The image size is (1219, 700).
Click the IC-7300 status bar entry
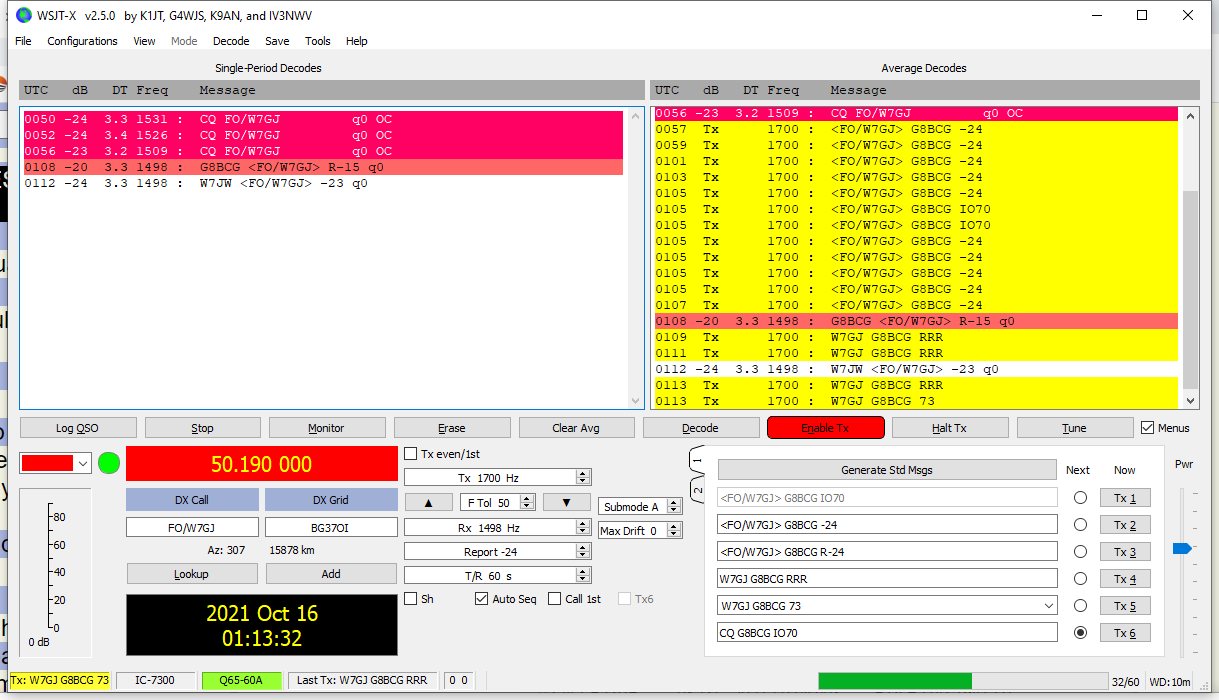tap(155, 681)
